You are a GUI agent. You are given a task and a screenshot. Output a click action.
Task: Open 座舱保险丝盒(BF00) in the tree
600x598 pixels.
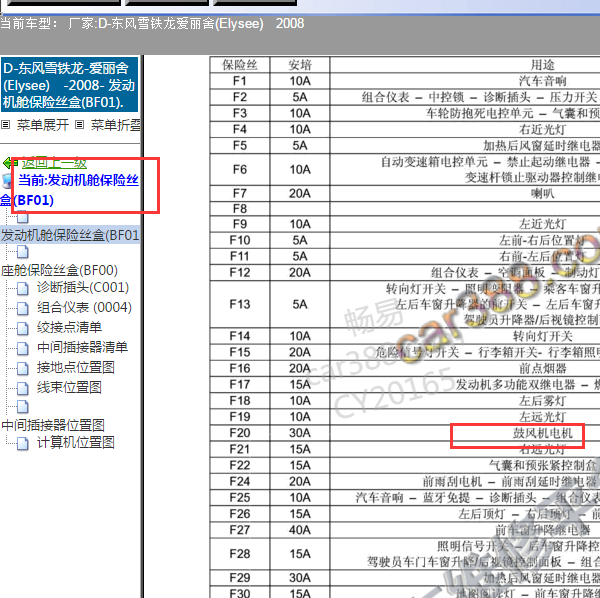[59, 270]
